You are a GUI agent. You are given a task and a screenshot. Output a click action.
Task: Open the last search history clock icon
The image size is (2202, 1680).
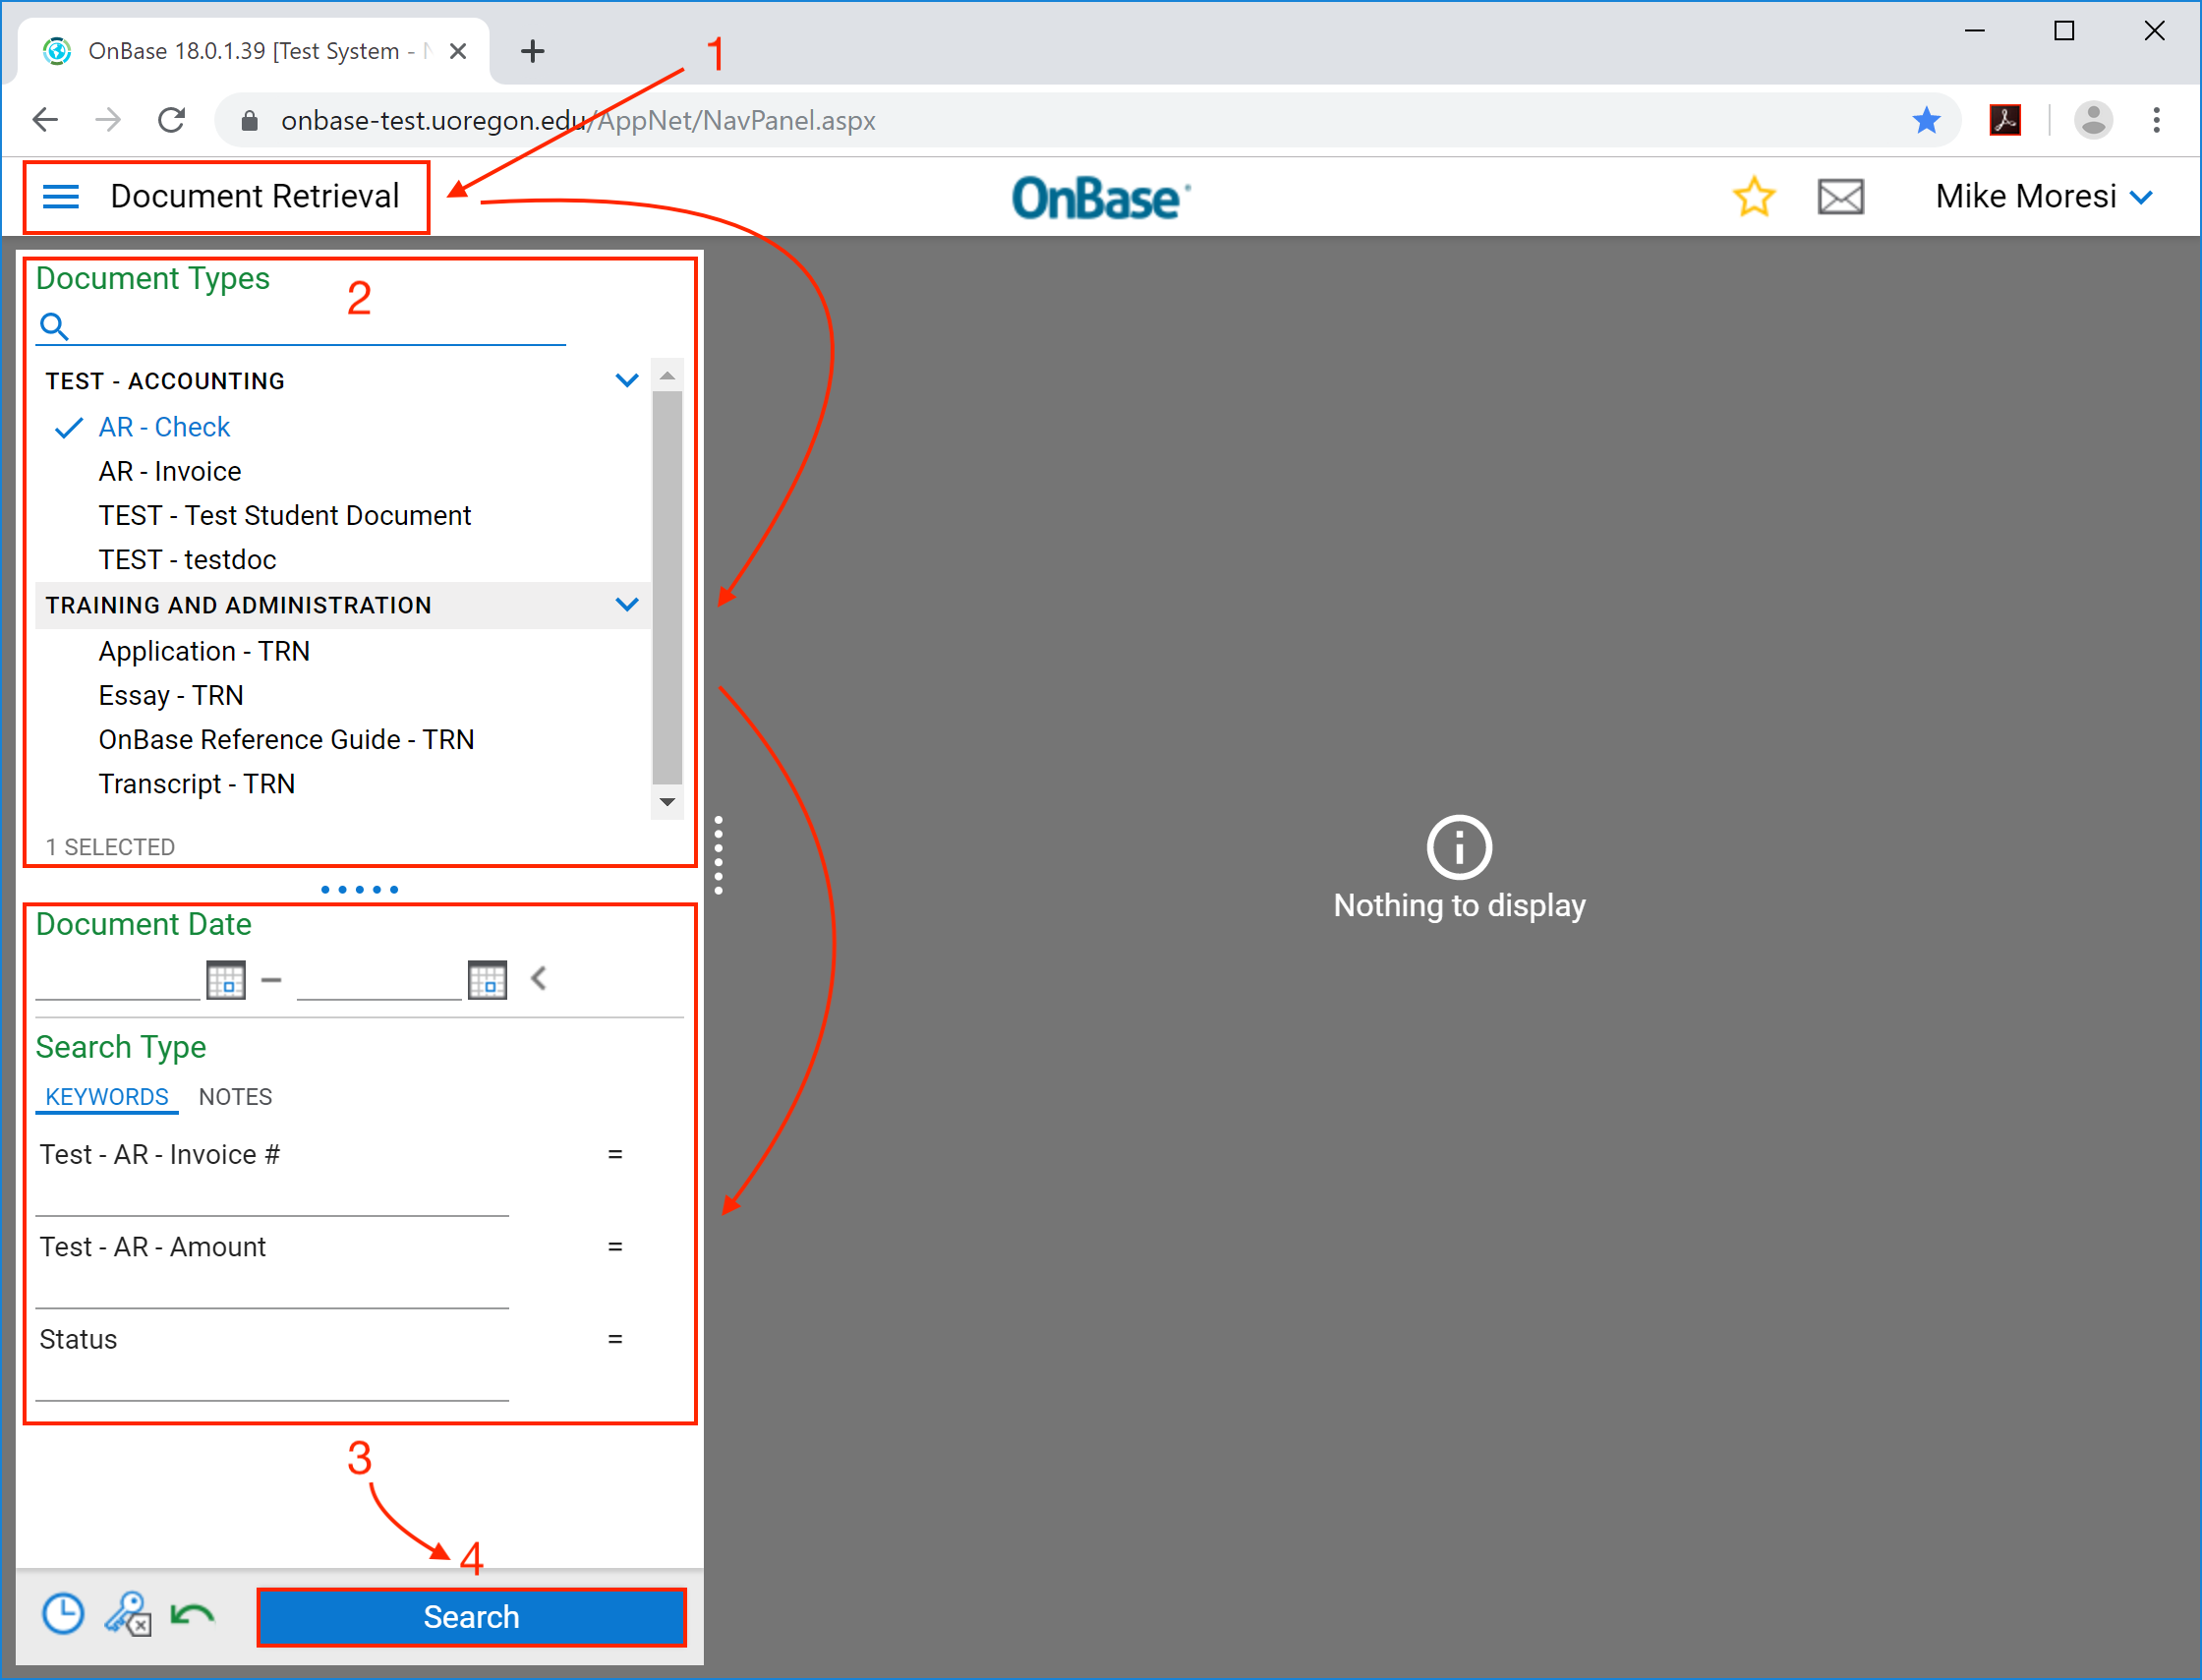click(x=63, y=1615)
